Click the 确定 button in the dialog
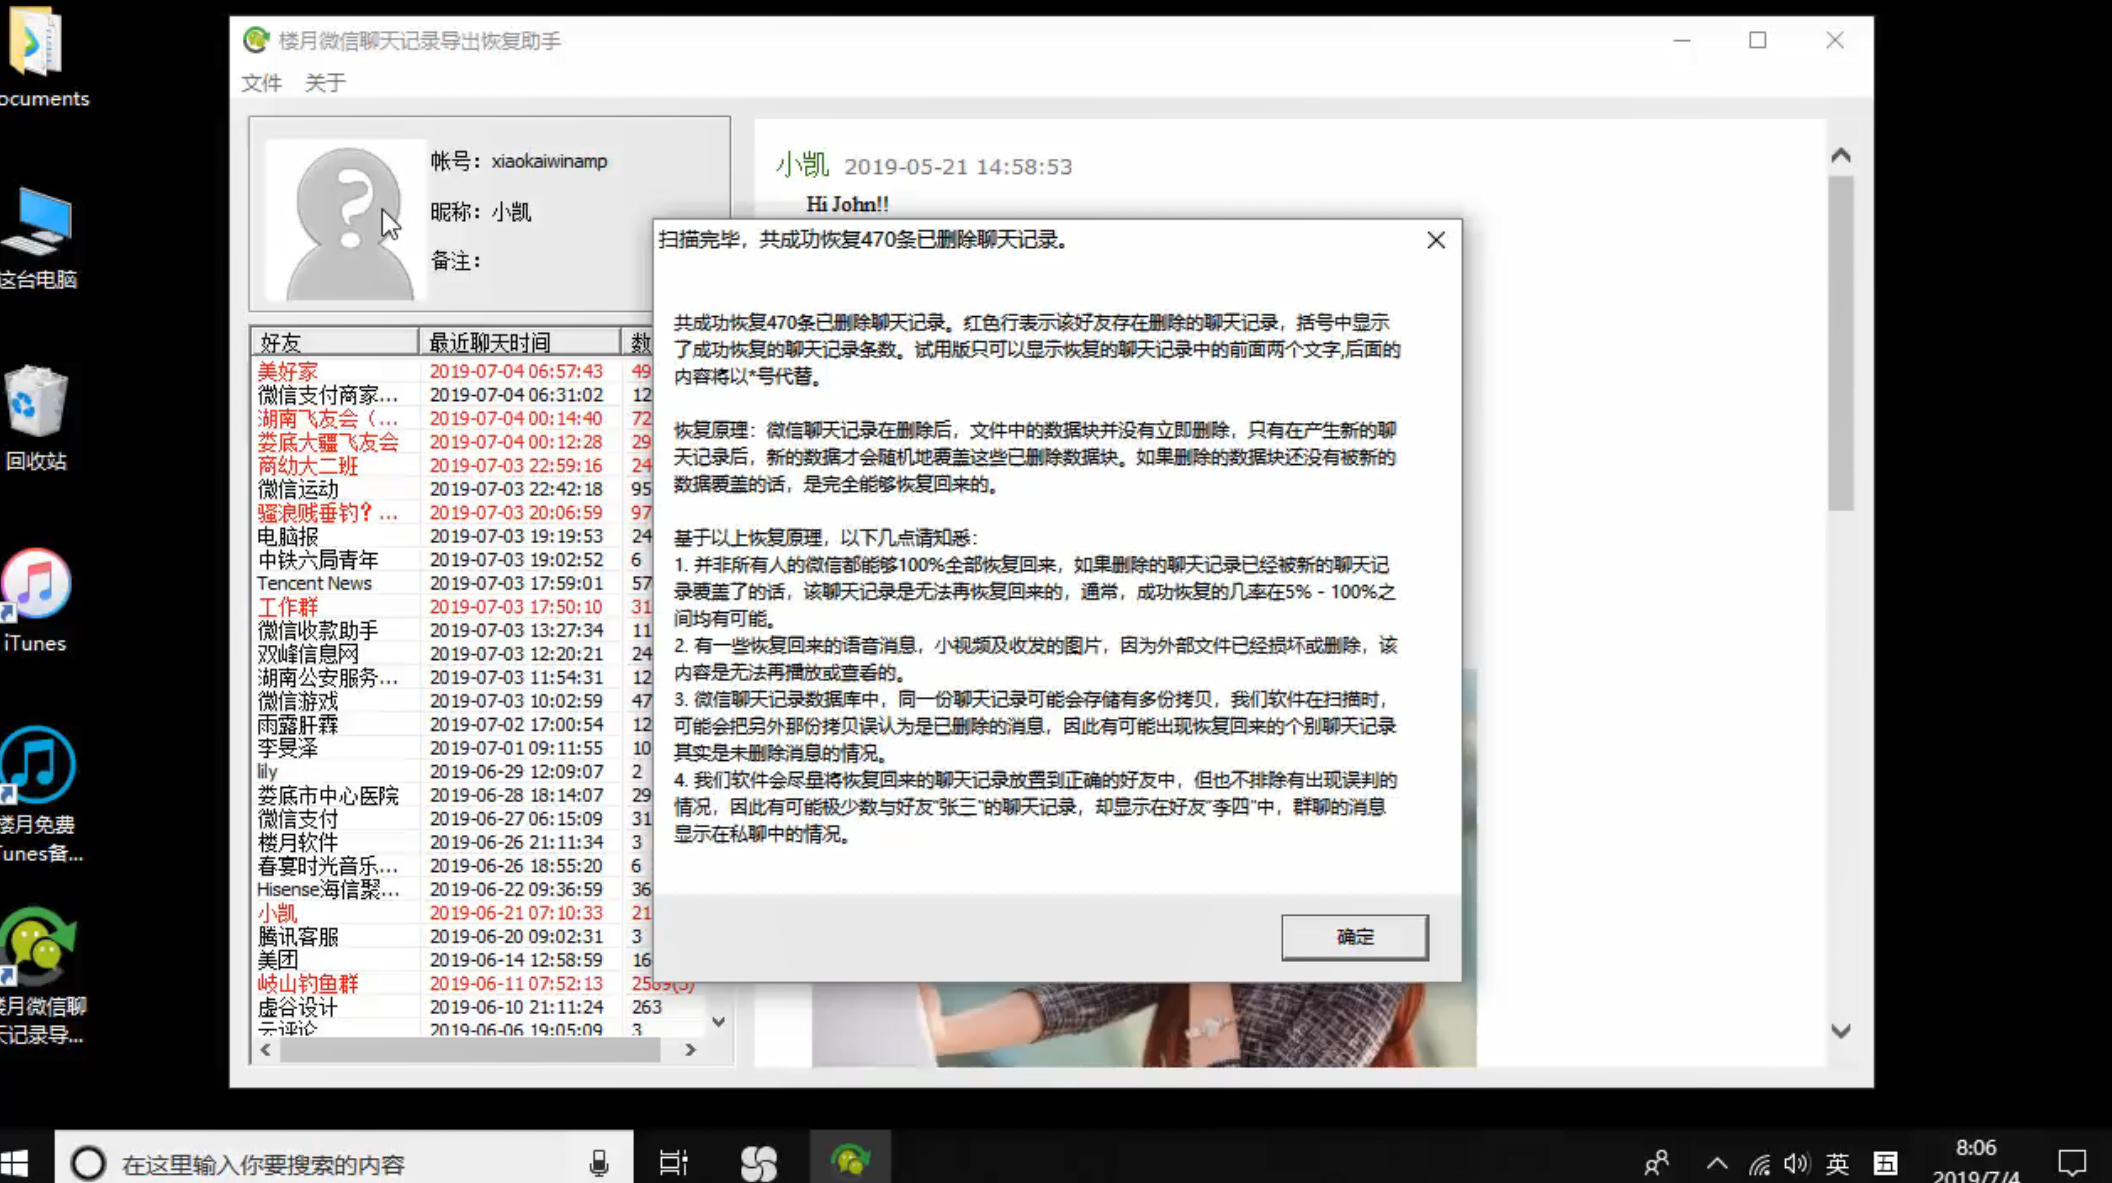 [x=1354, y=937]
